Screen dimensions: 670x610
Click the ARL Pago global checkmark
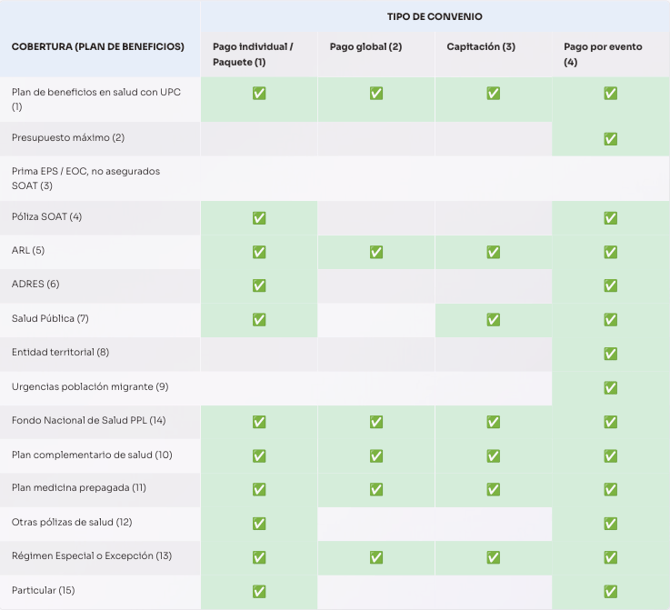(376, 252)
